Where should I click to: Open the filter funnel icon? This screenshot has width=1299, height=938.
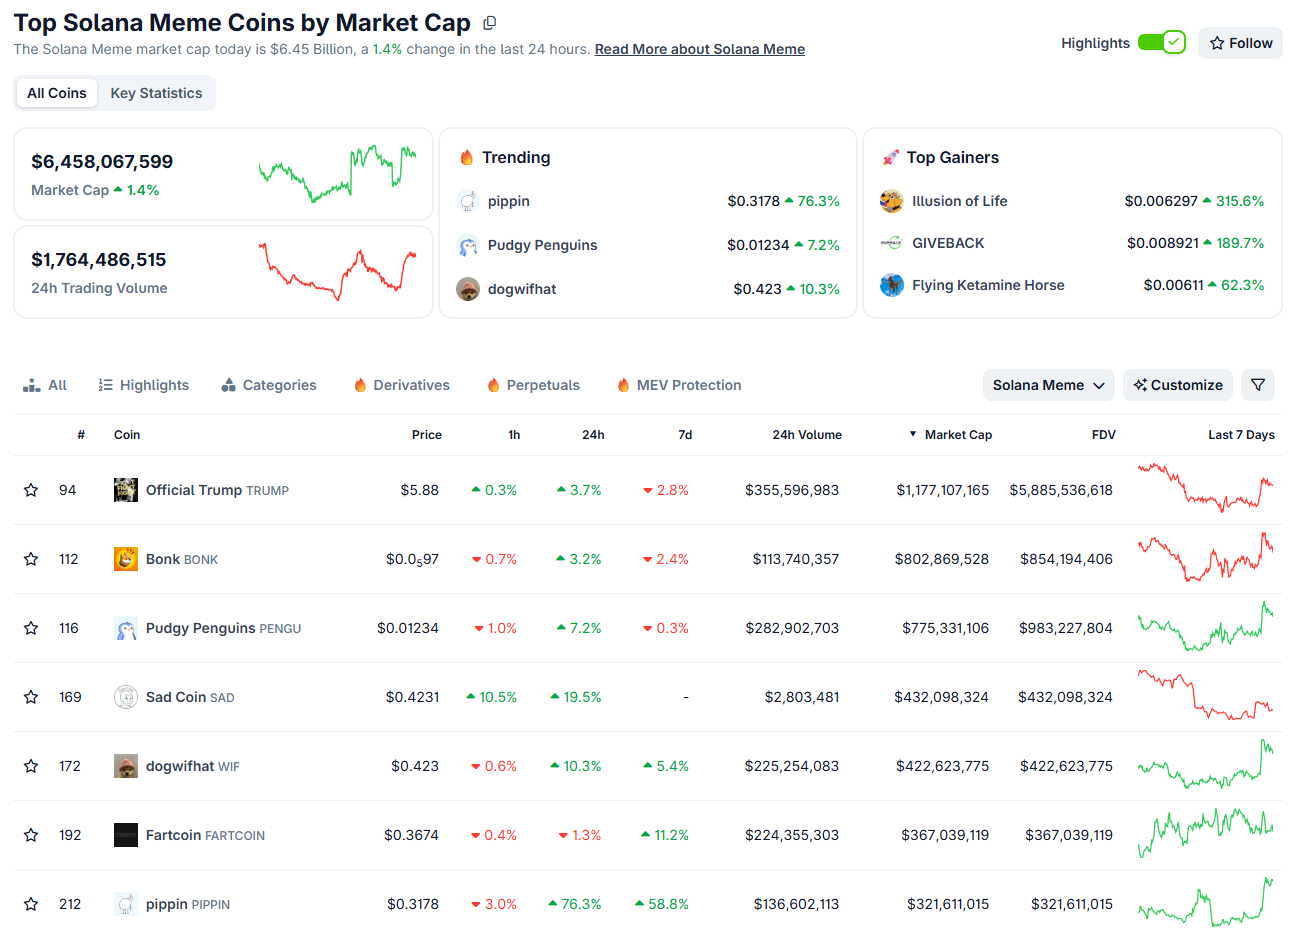(x=1258, y=384)
